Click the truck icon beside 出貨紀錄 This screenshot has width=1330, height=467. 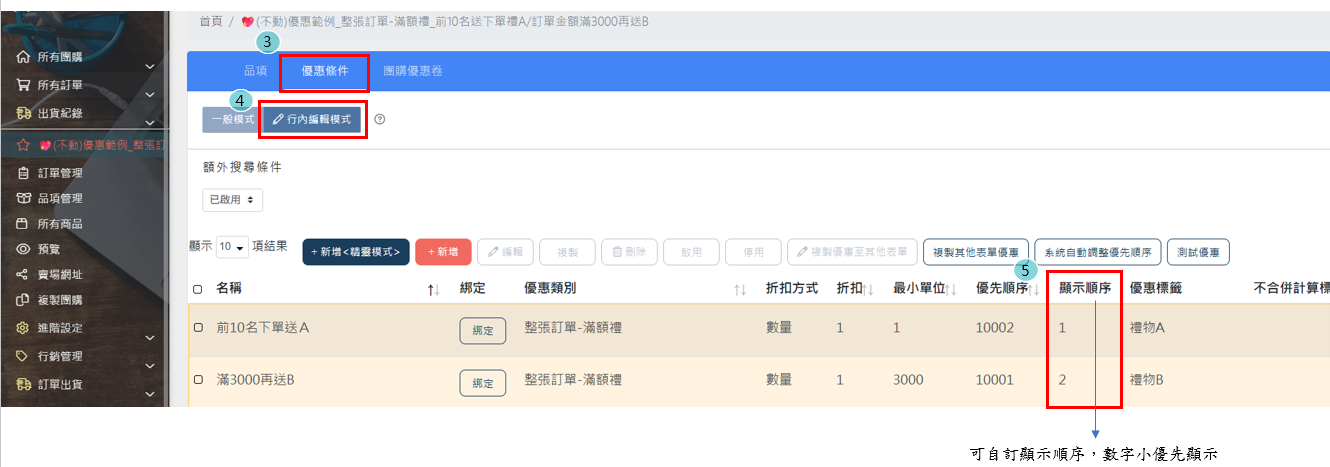23,113
